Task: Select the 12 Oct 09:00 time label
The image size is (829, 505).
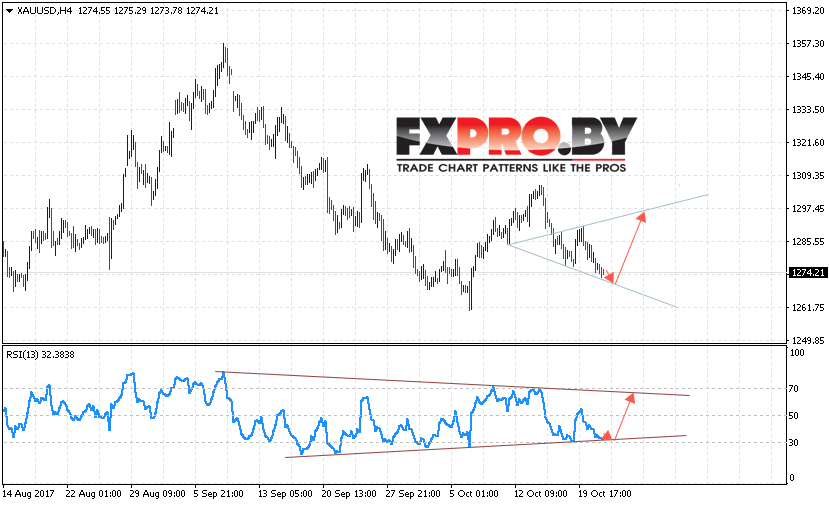Action: click(x=541, y=494)
